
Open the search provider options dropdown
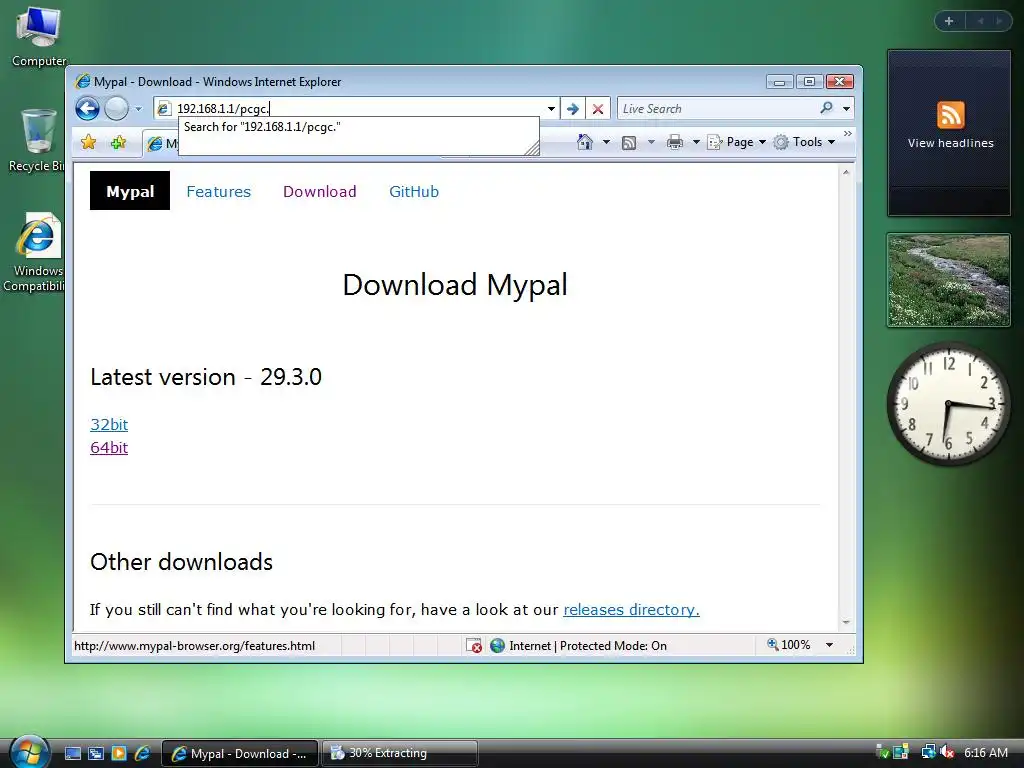846,108
